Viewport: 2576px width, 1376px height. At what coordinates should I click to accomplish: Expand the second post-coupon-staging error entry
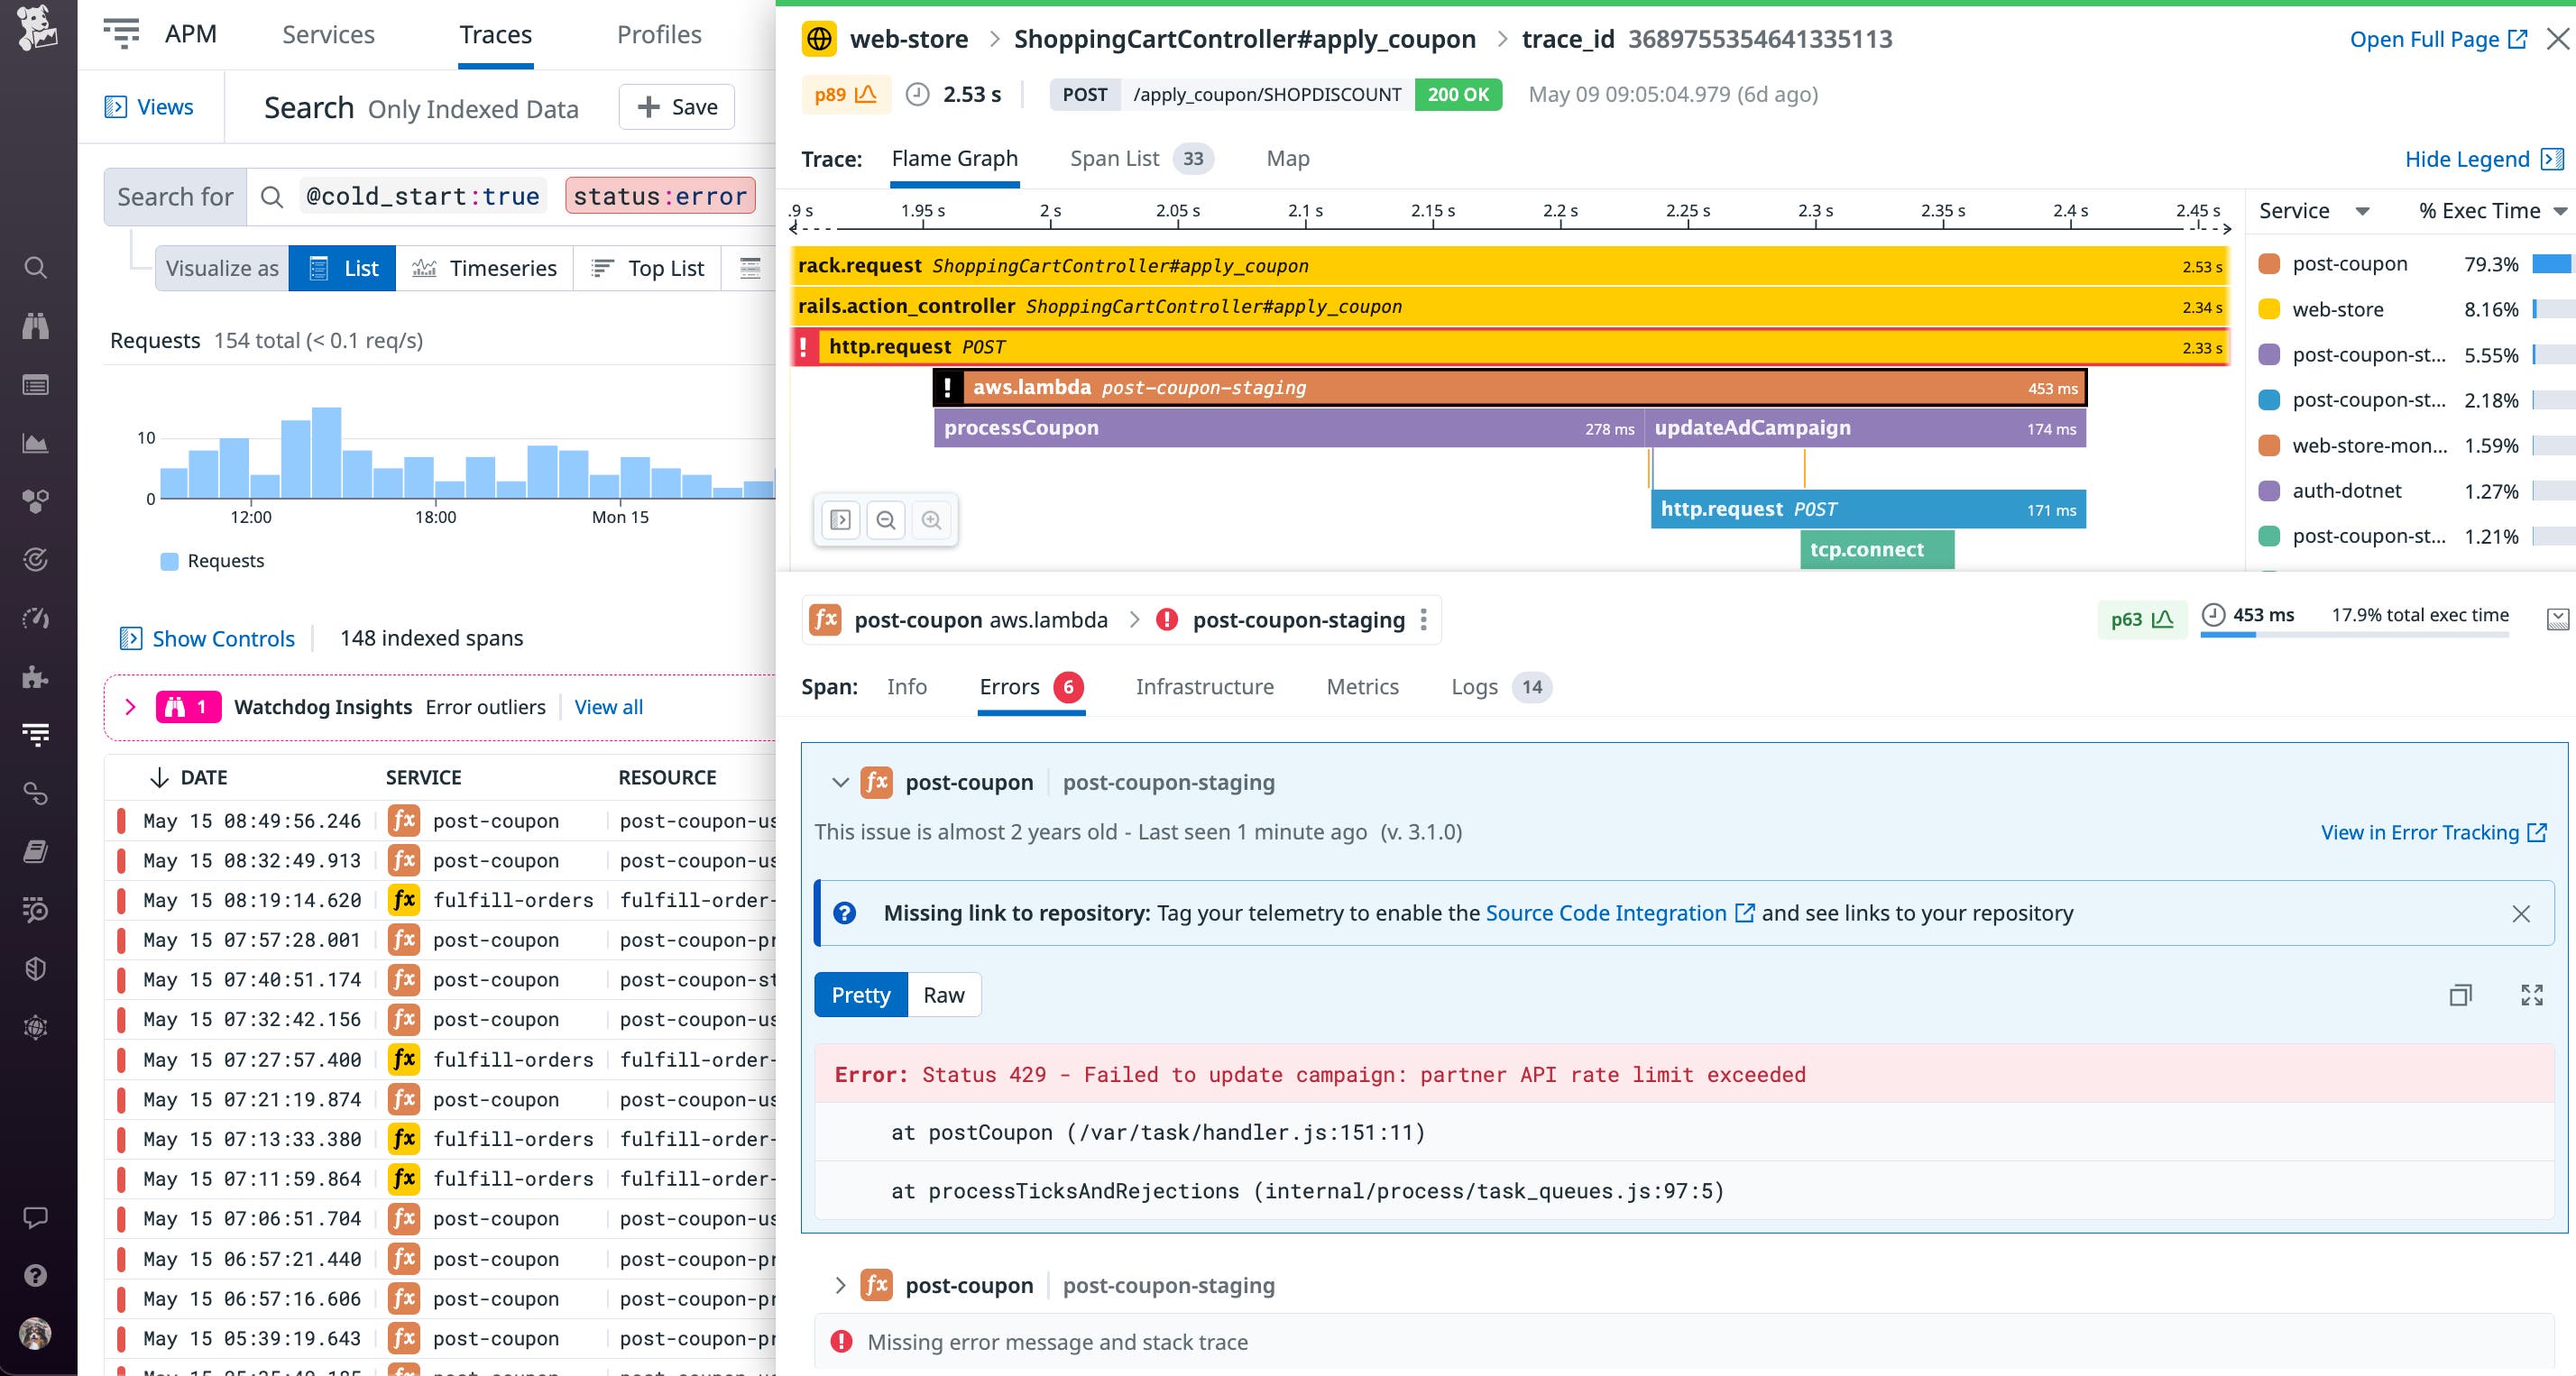click(x=841, y=1285)
